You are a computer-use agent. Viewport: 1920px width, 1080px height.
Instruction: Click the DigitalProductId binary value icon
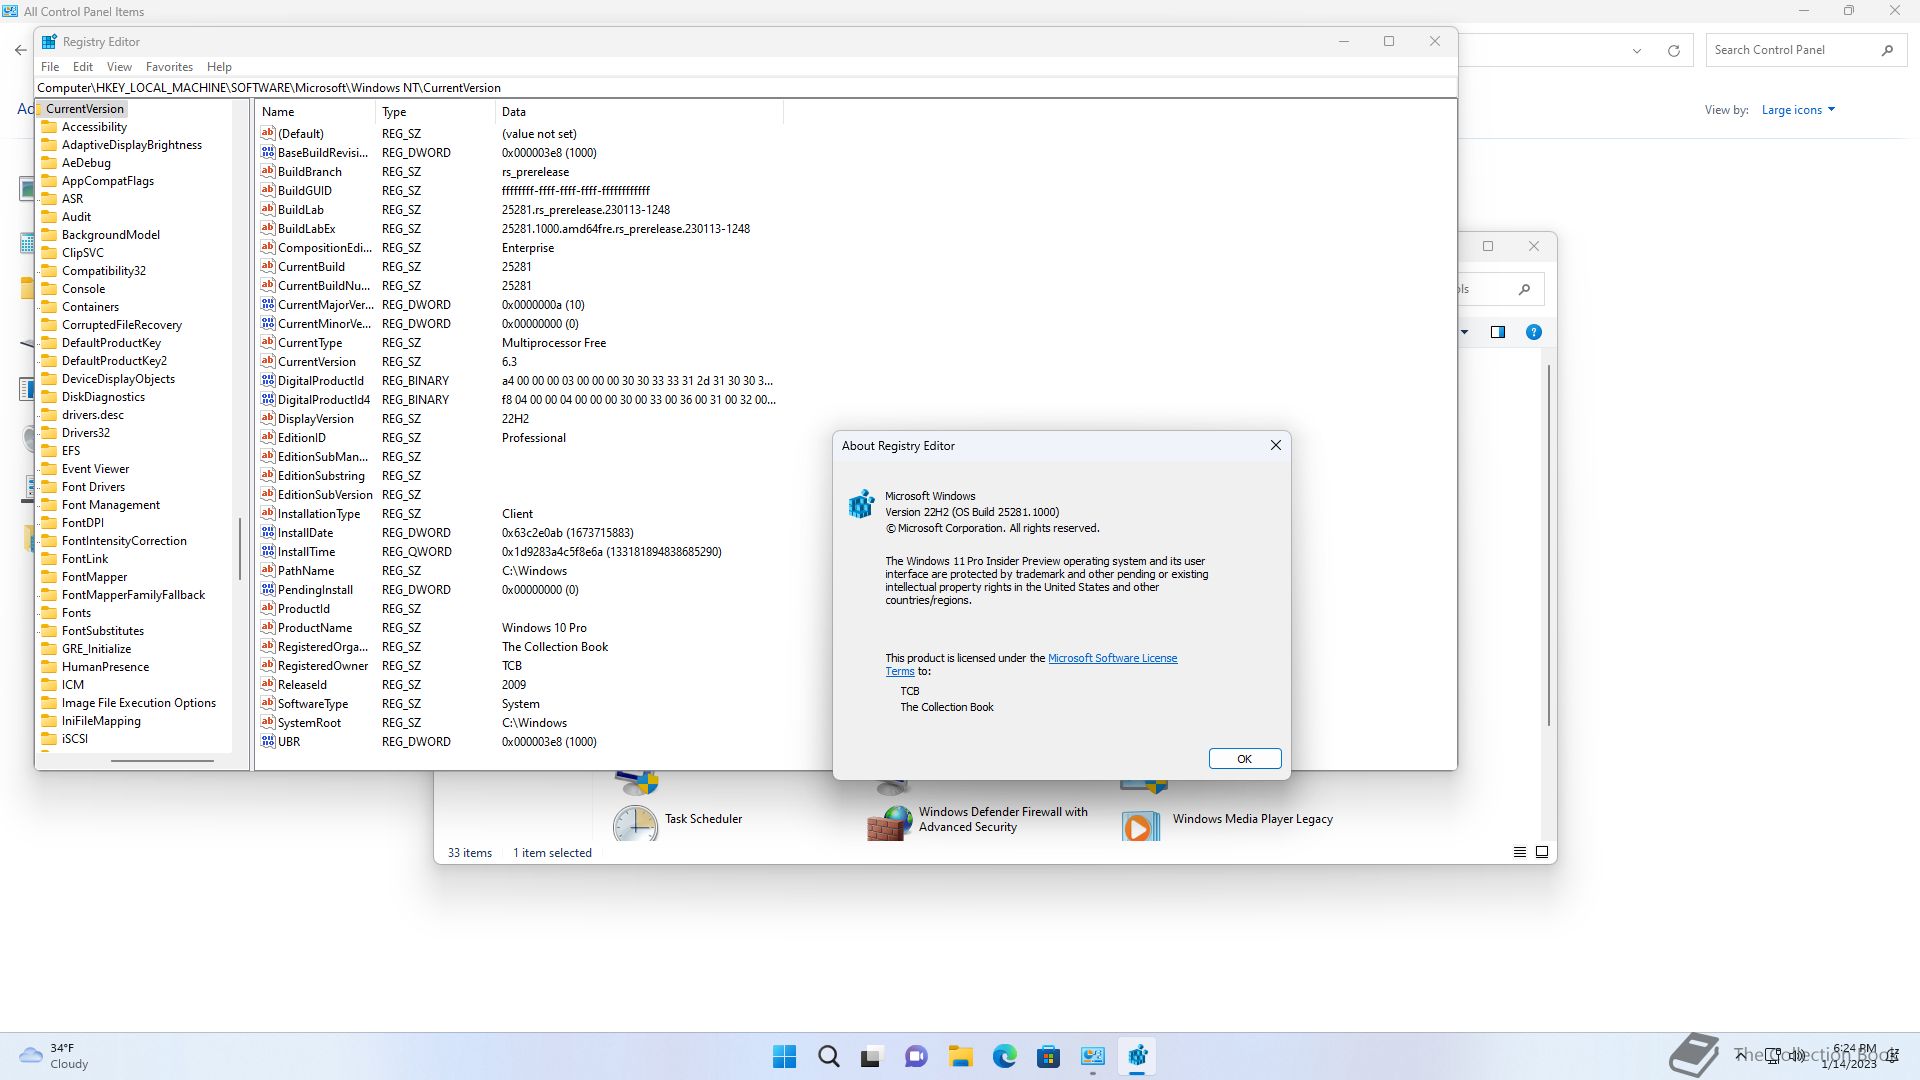[268, 381]
